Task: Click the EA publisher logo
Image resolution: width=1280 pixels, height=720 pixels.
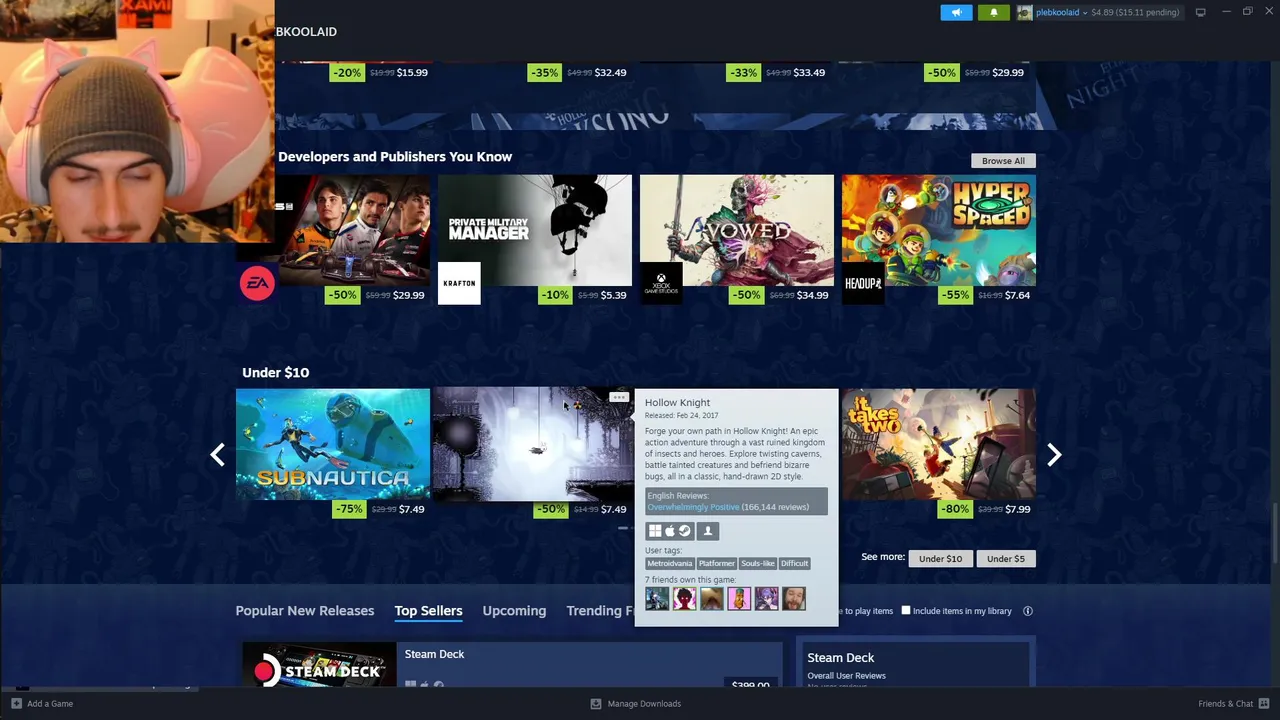Action: (257, 284)
